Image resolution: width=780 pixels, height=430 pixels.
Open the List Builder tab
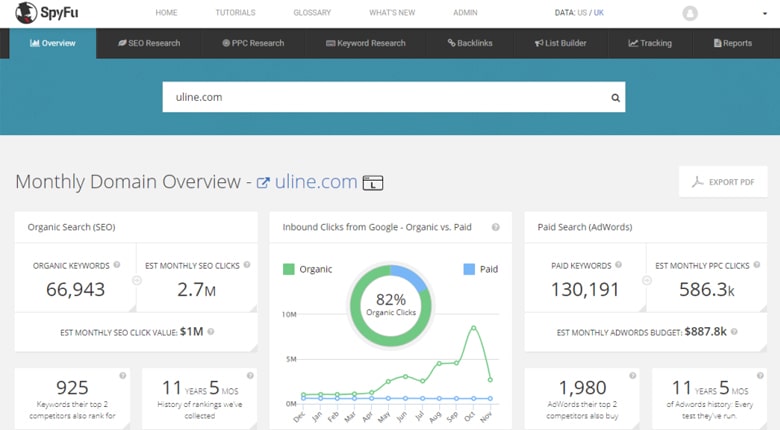pos(561,43)
